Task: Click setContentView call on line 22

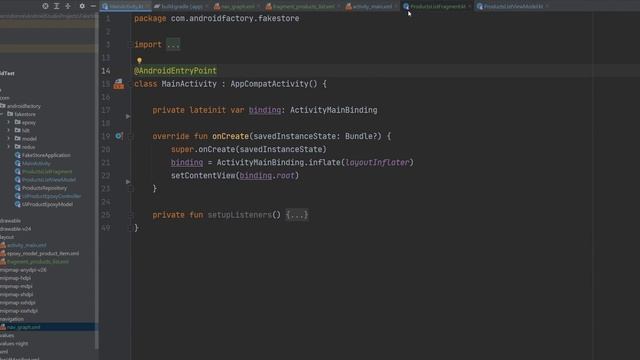Action: point(203,176)
